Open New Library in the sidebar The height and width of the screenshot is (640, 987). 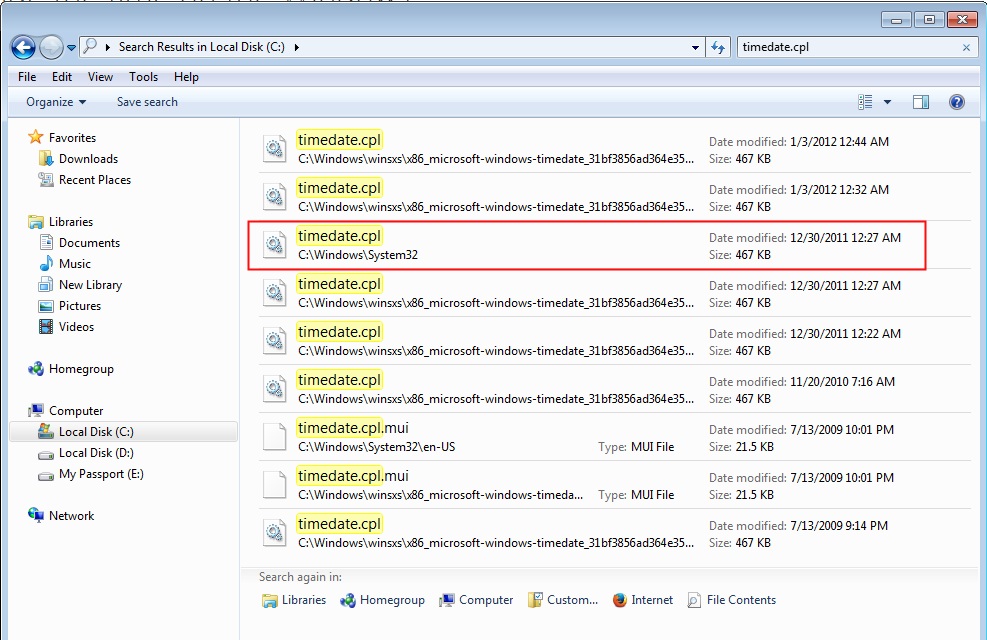click(x=91, y=285)
